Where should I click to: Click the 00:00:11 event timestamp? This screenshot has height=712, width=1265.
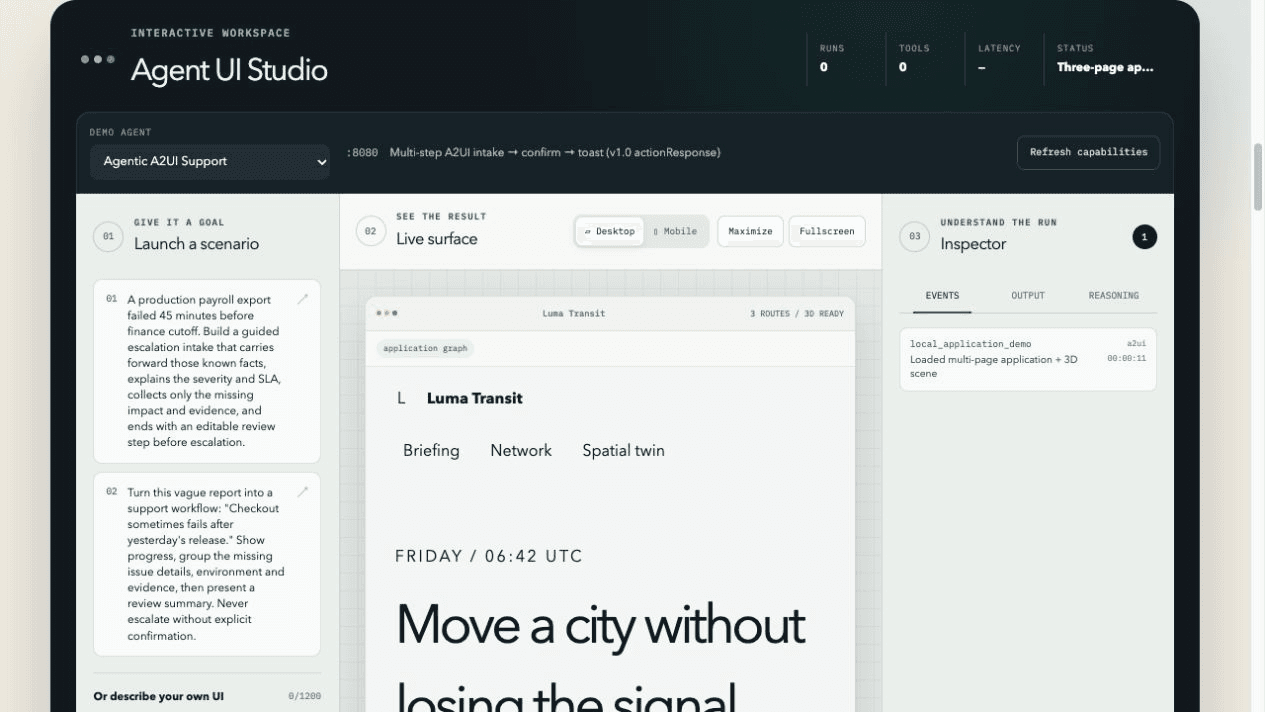1126,358
